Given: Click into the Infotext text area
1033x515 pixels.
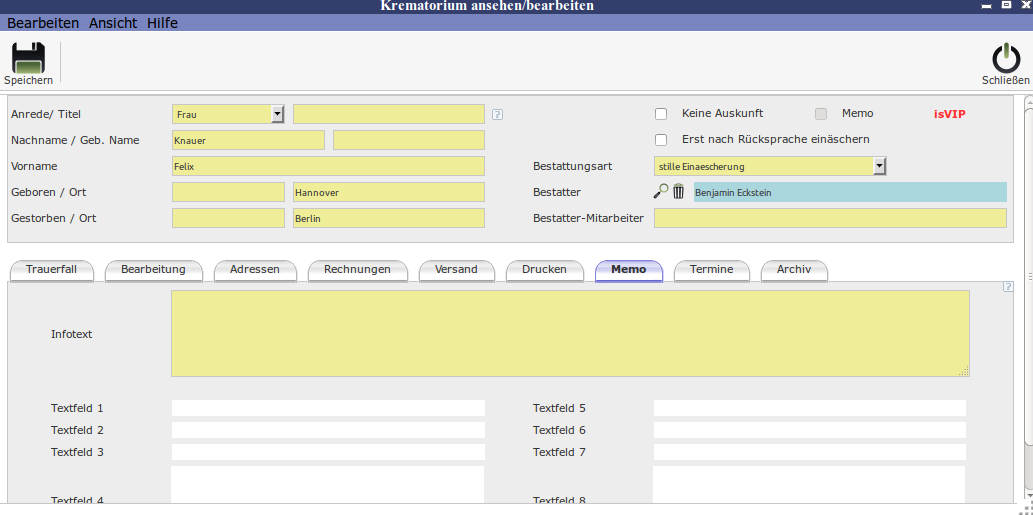Looking at the screenshot, I should pyautogui.click(x=570, y=333).
